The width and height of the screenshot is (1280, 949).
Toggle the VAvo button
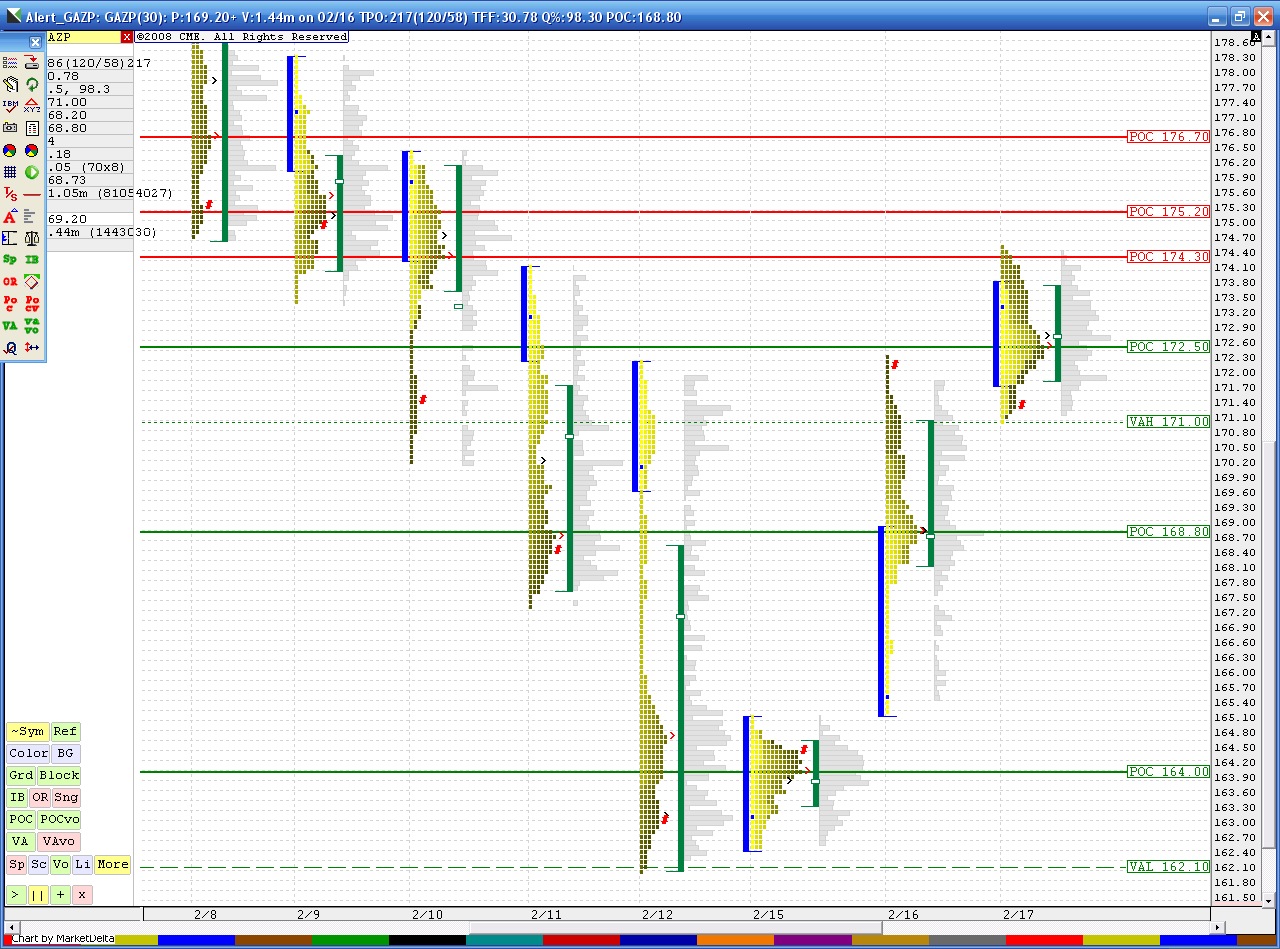click(x=59, y=841)
